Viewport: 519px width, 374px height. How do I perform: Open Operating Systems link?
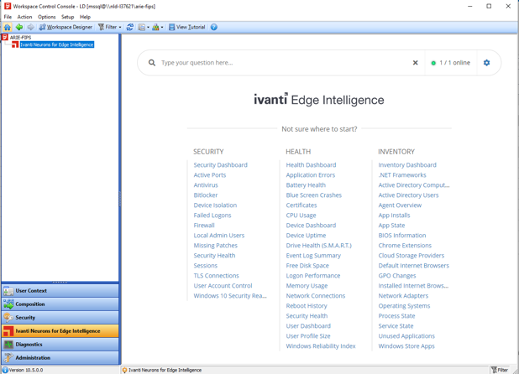point(404,306)
